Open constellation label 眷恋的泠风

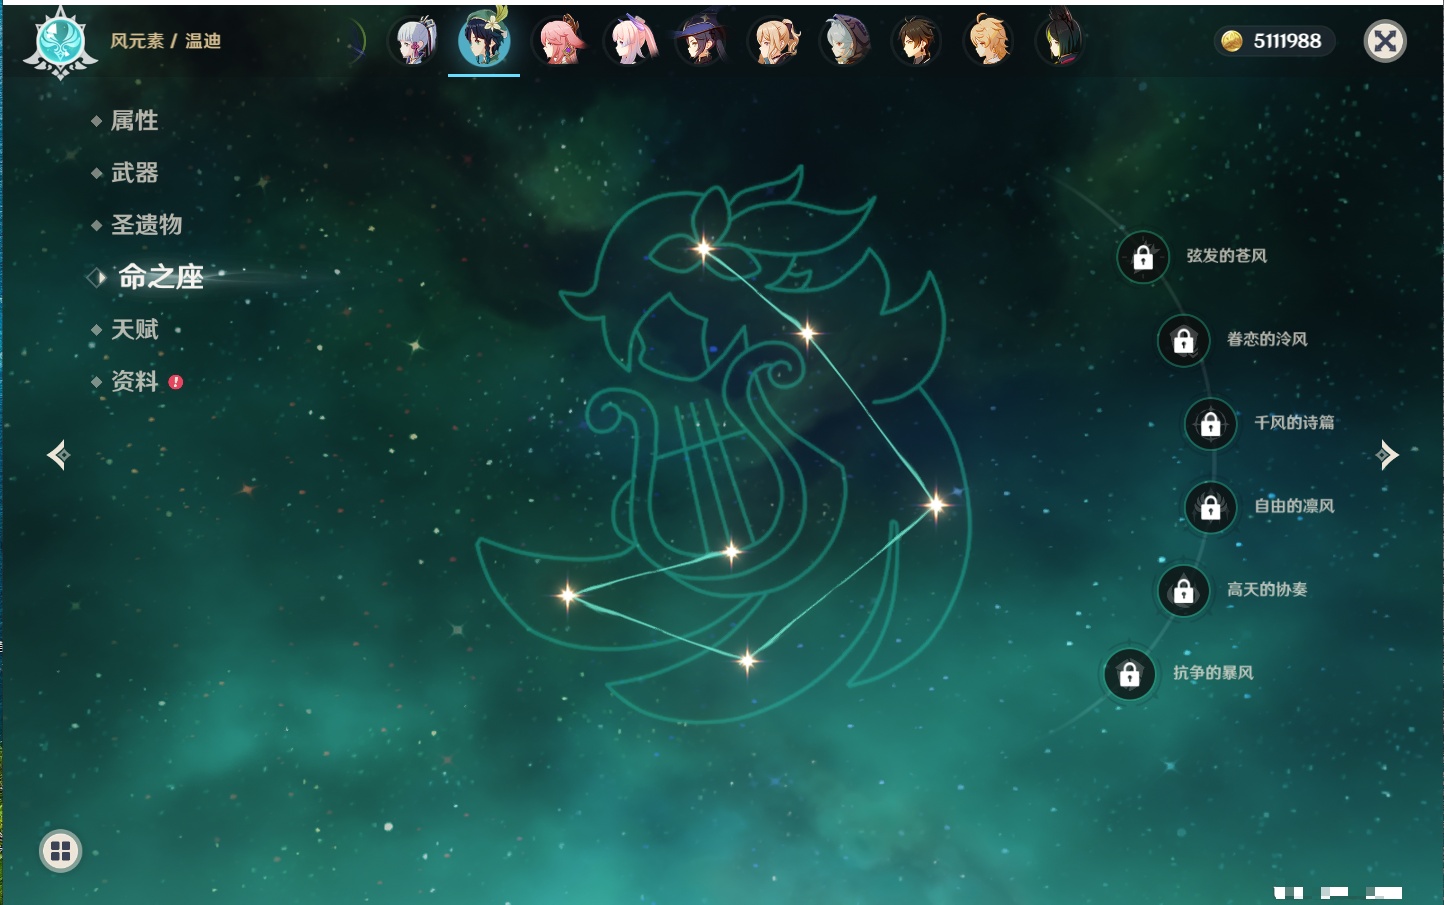click(1267, 339)
